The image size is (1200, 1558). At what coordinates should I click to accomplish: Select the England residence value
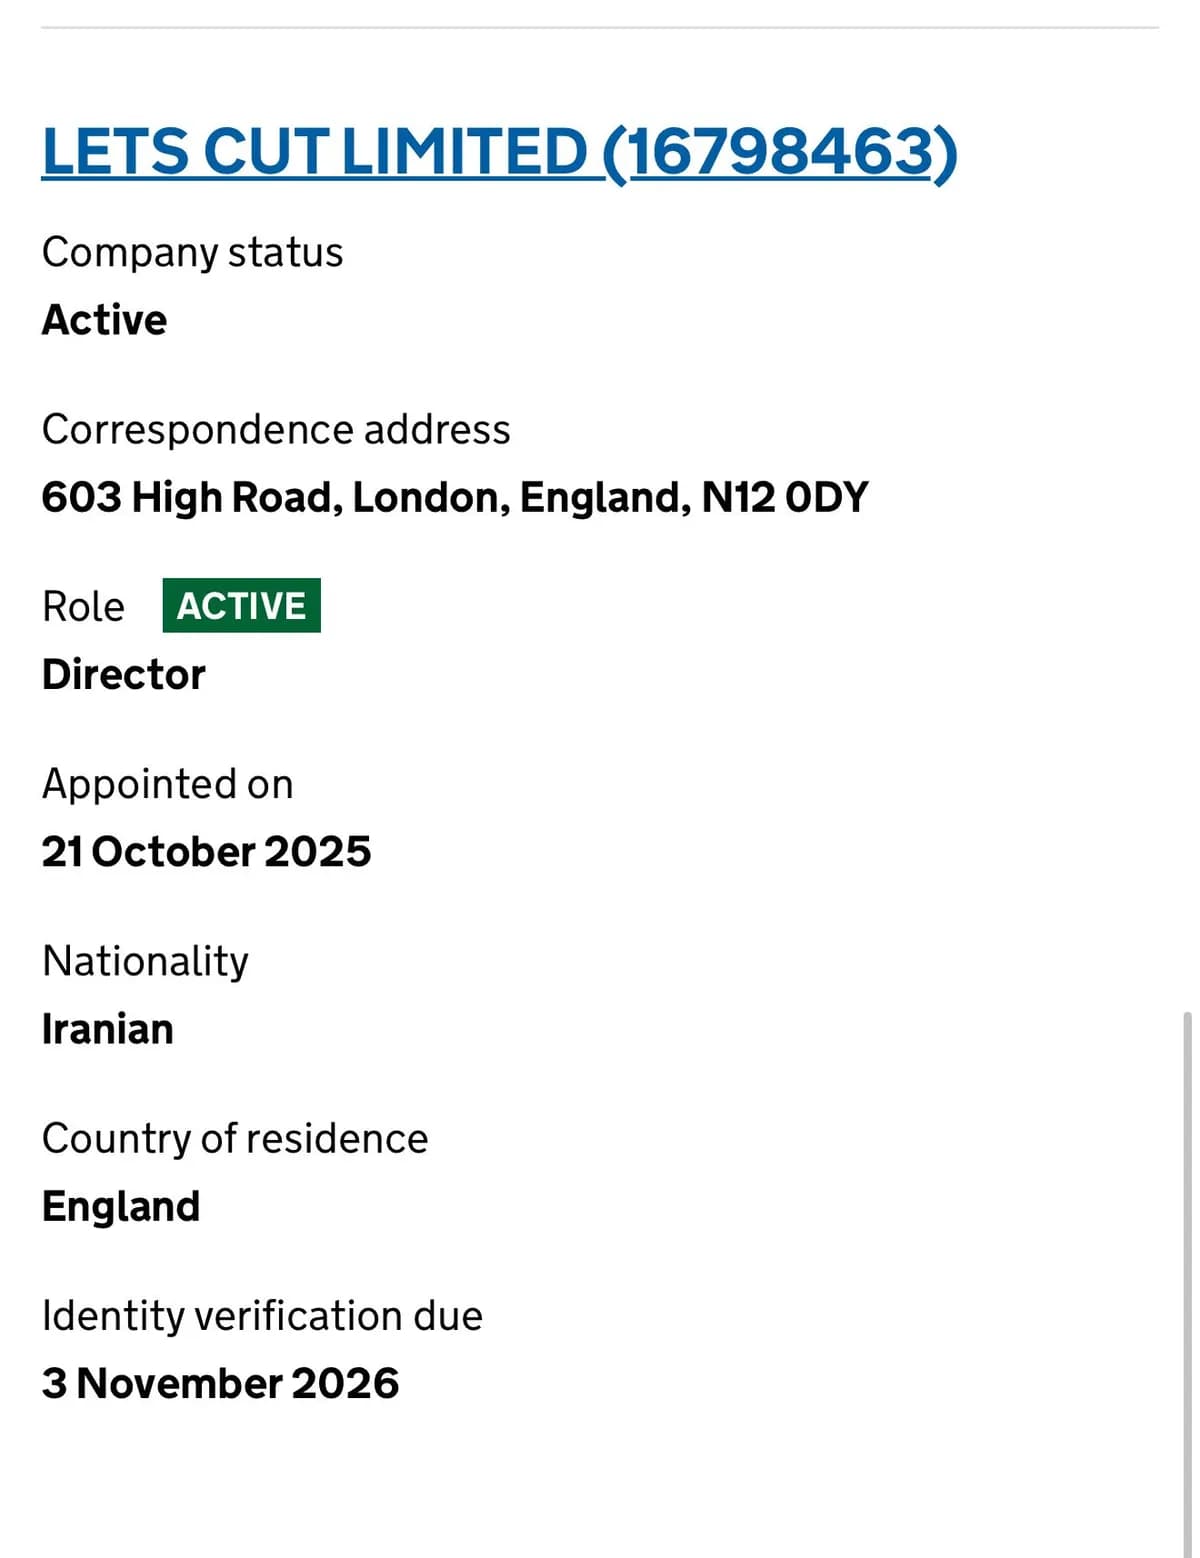click(x=121, y=1207)
